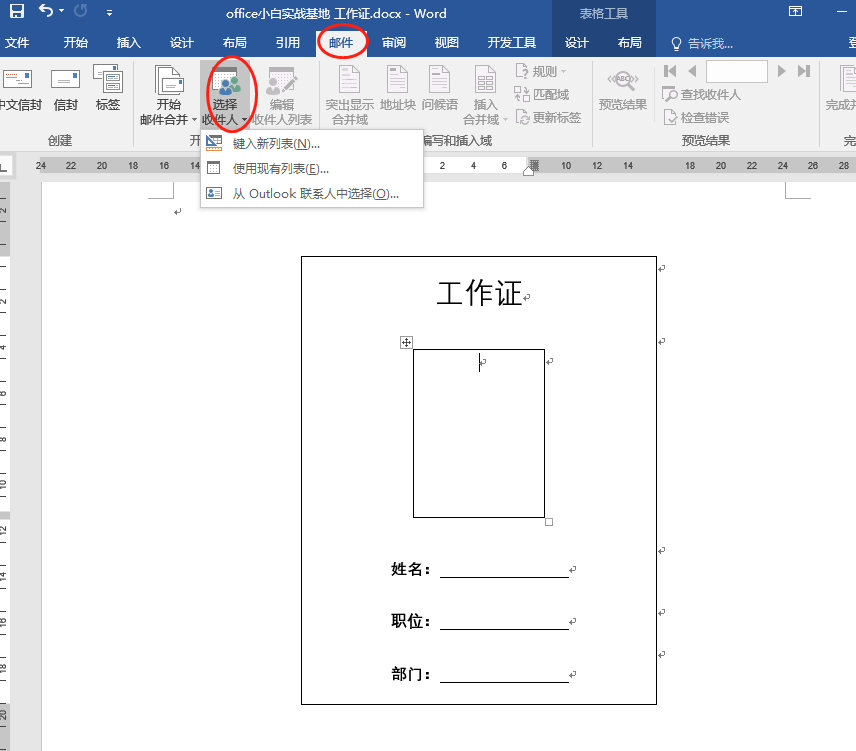The height and width of the screenshot is (751, 856).
Task: Click the tab selector at ruler corner
Action: pyautogui.click(x=4, y=166)
